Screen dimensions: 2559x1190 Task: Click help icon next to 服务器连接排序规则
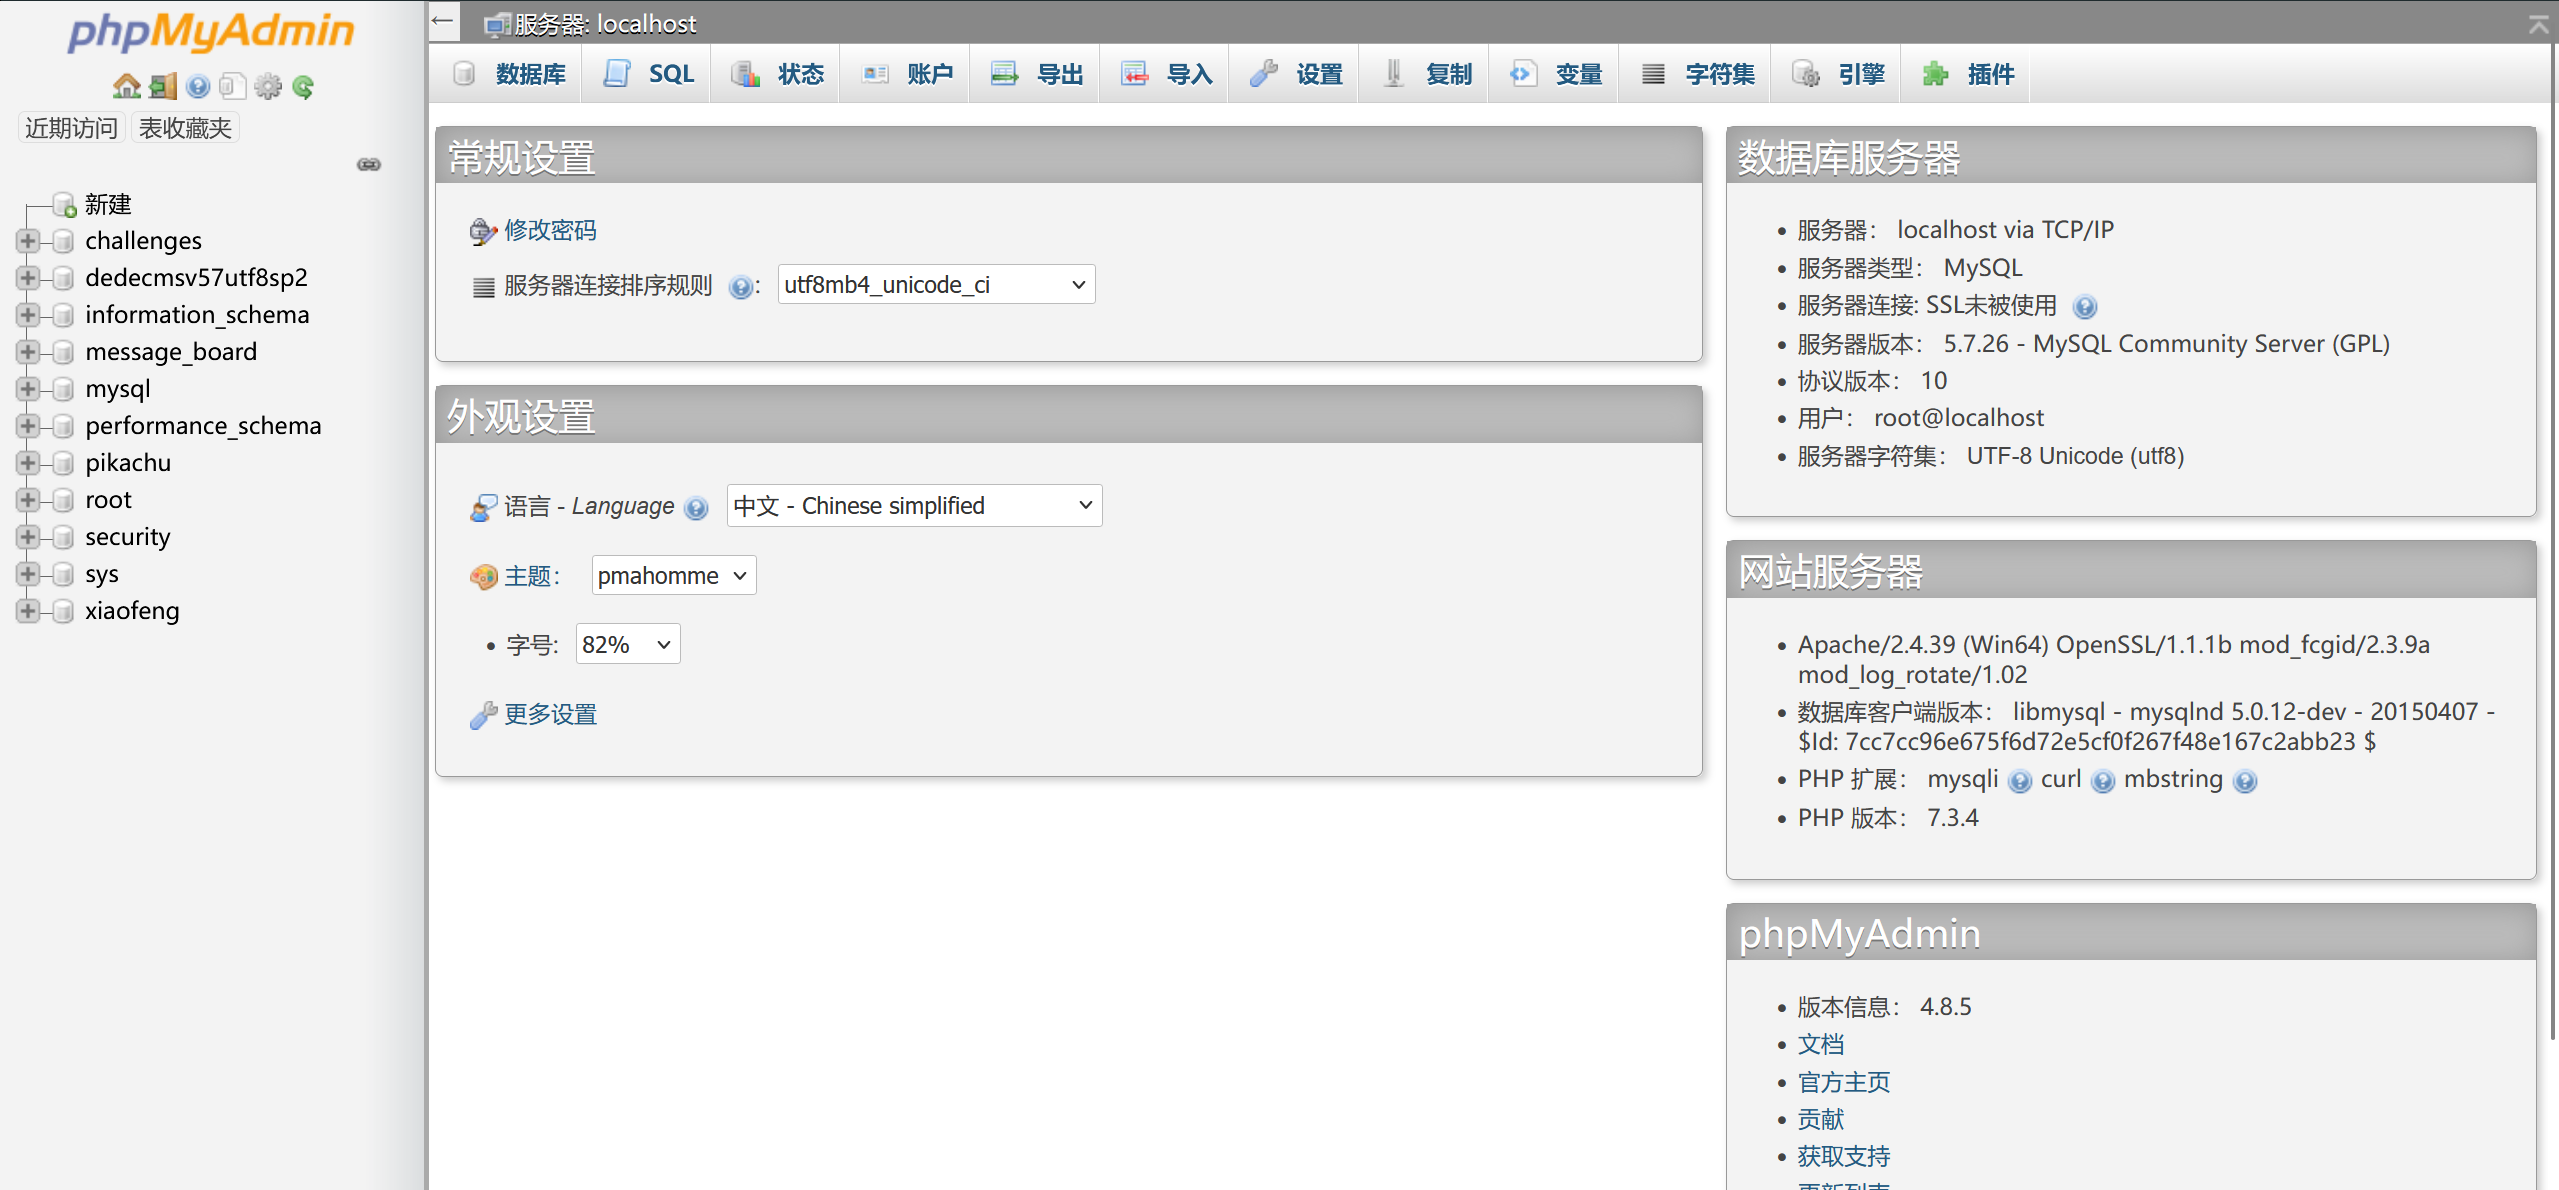pyautogui.click(x=740, y=287)
